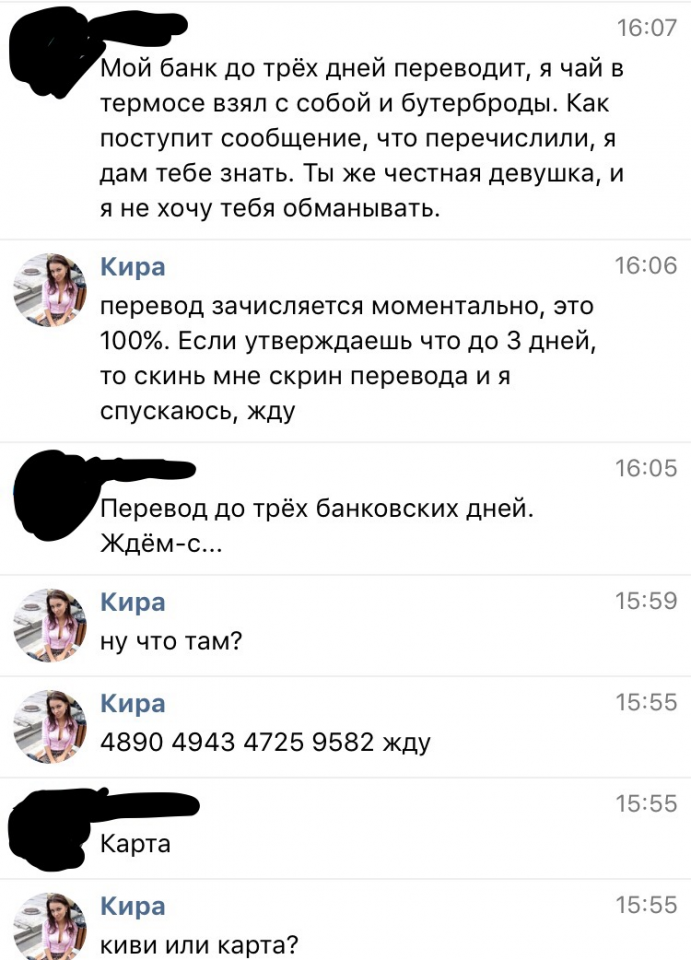Tap the 15:59 timestamp
691x960 pixels.
click(x=646, y=601)
